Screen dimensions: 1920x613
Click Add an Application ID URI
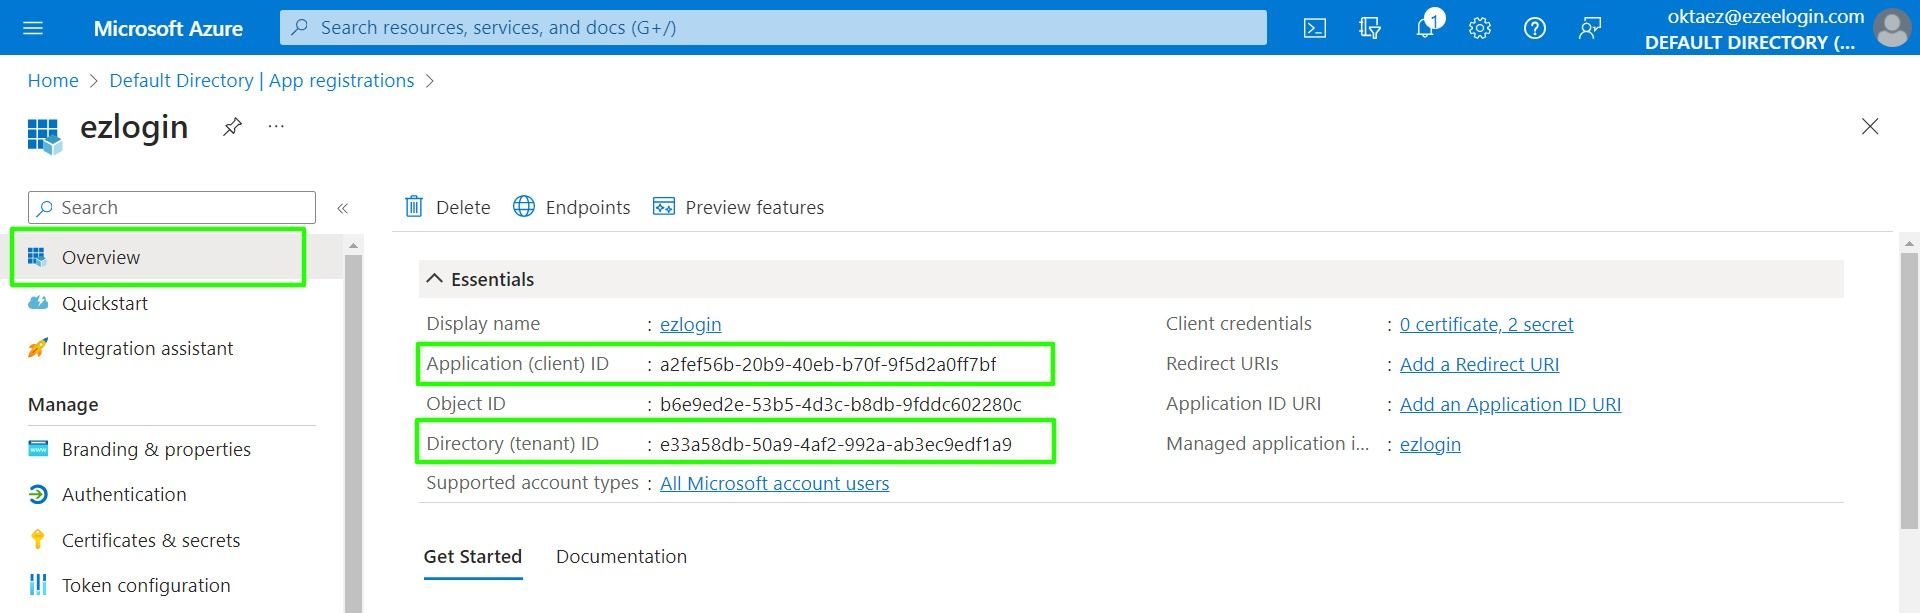click(1510, 404)
